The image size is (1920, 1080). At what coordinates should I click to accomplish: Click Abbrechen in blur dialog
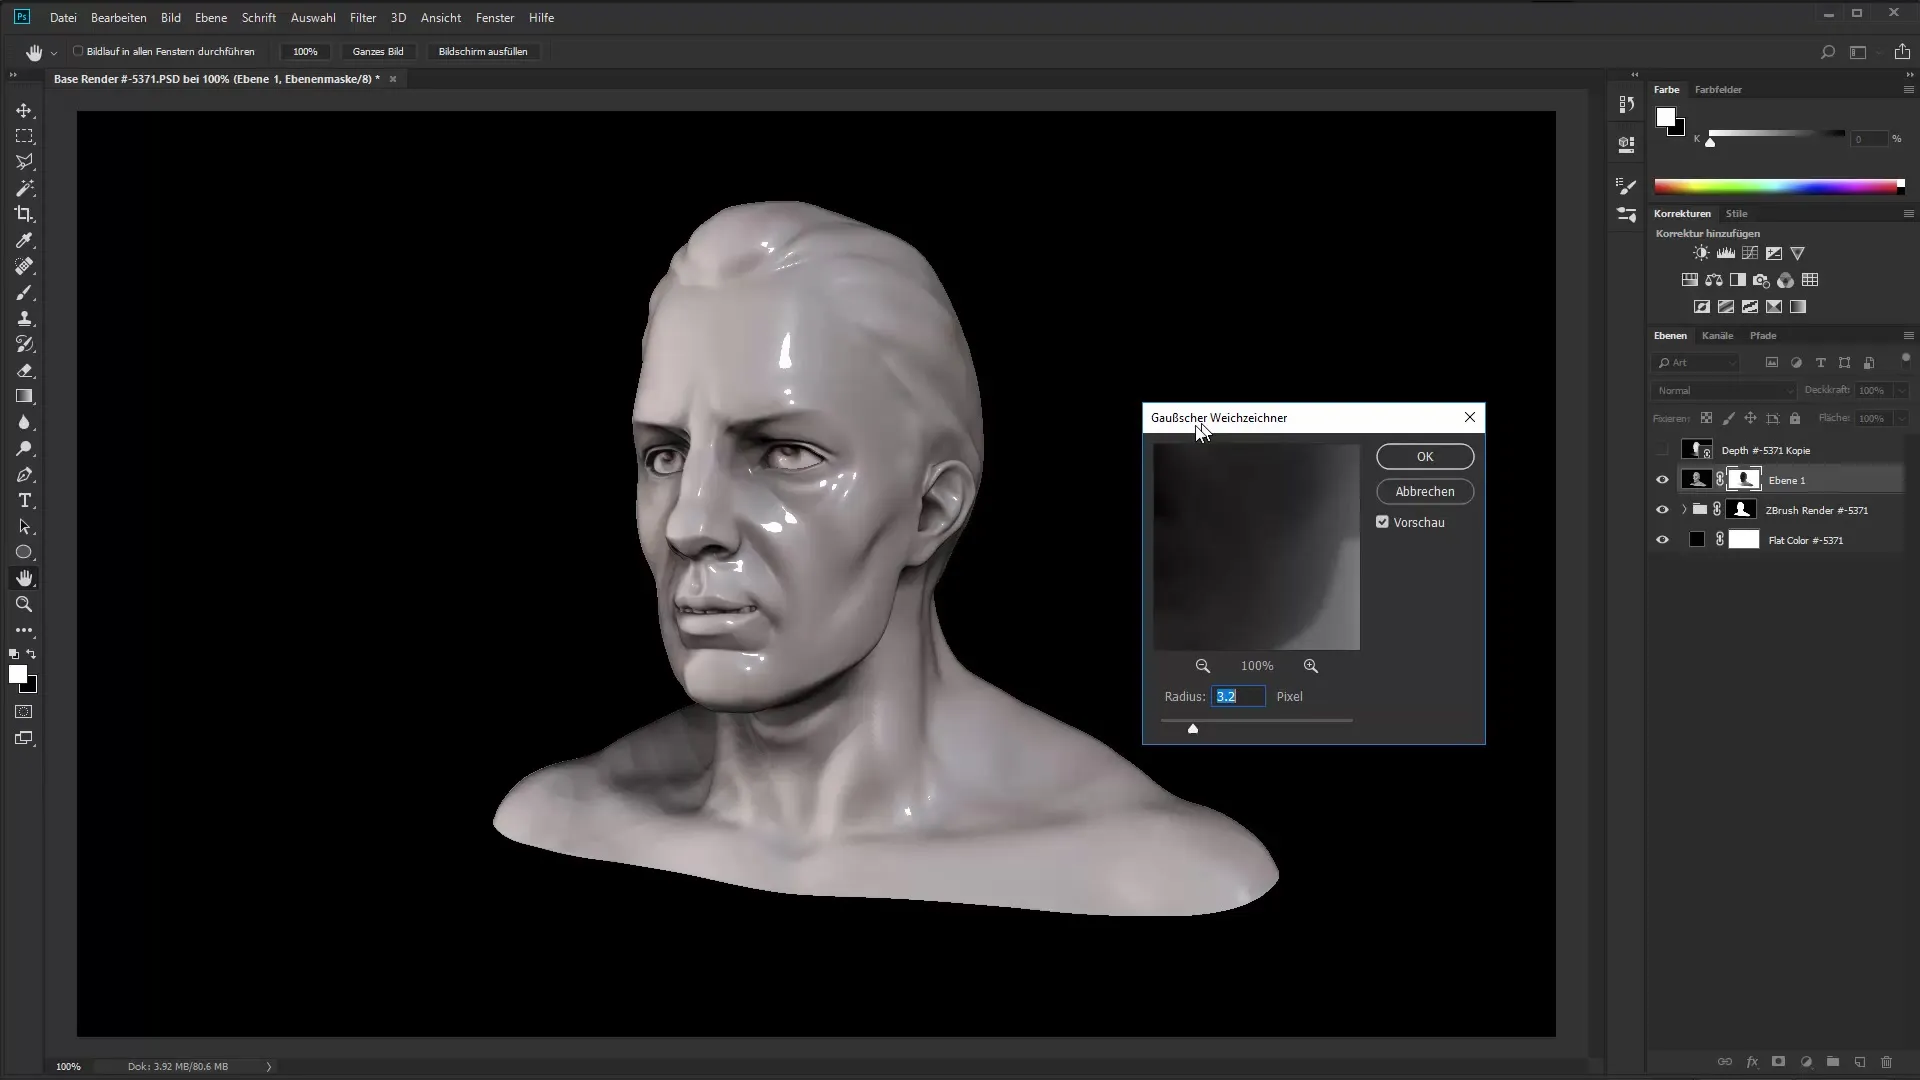(1425, 492)
